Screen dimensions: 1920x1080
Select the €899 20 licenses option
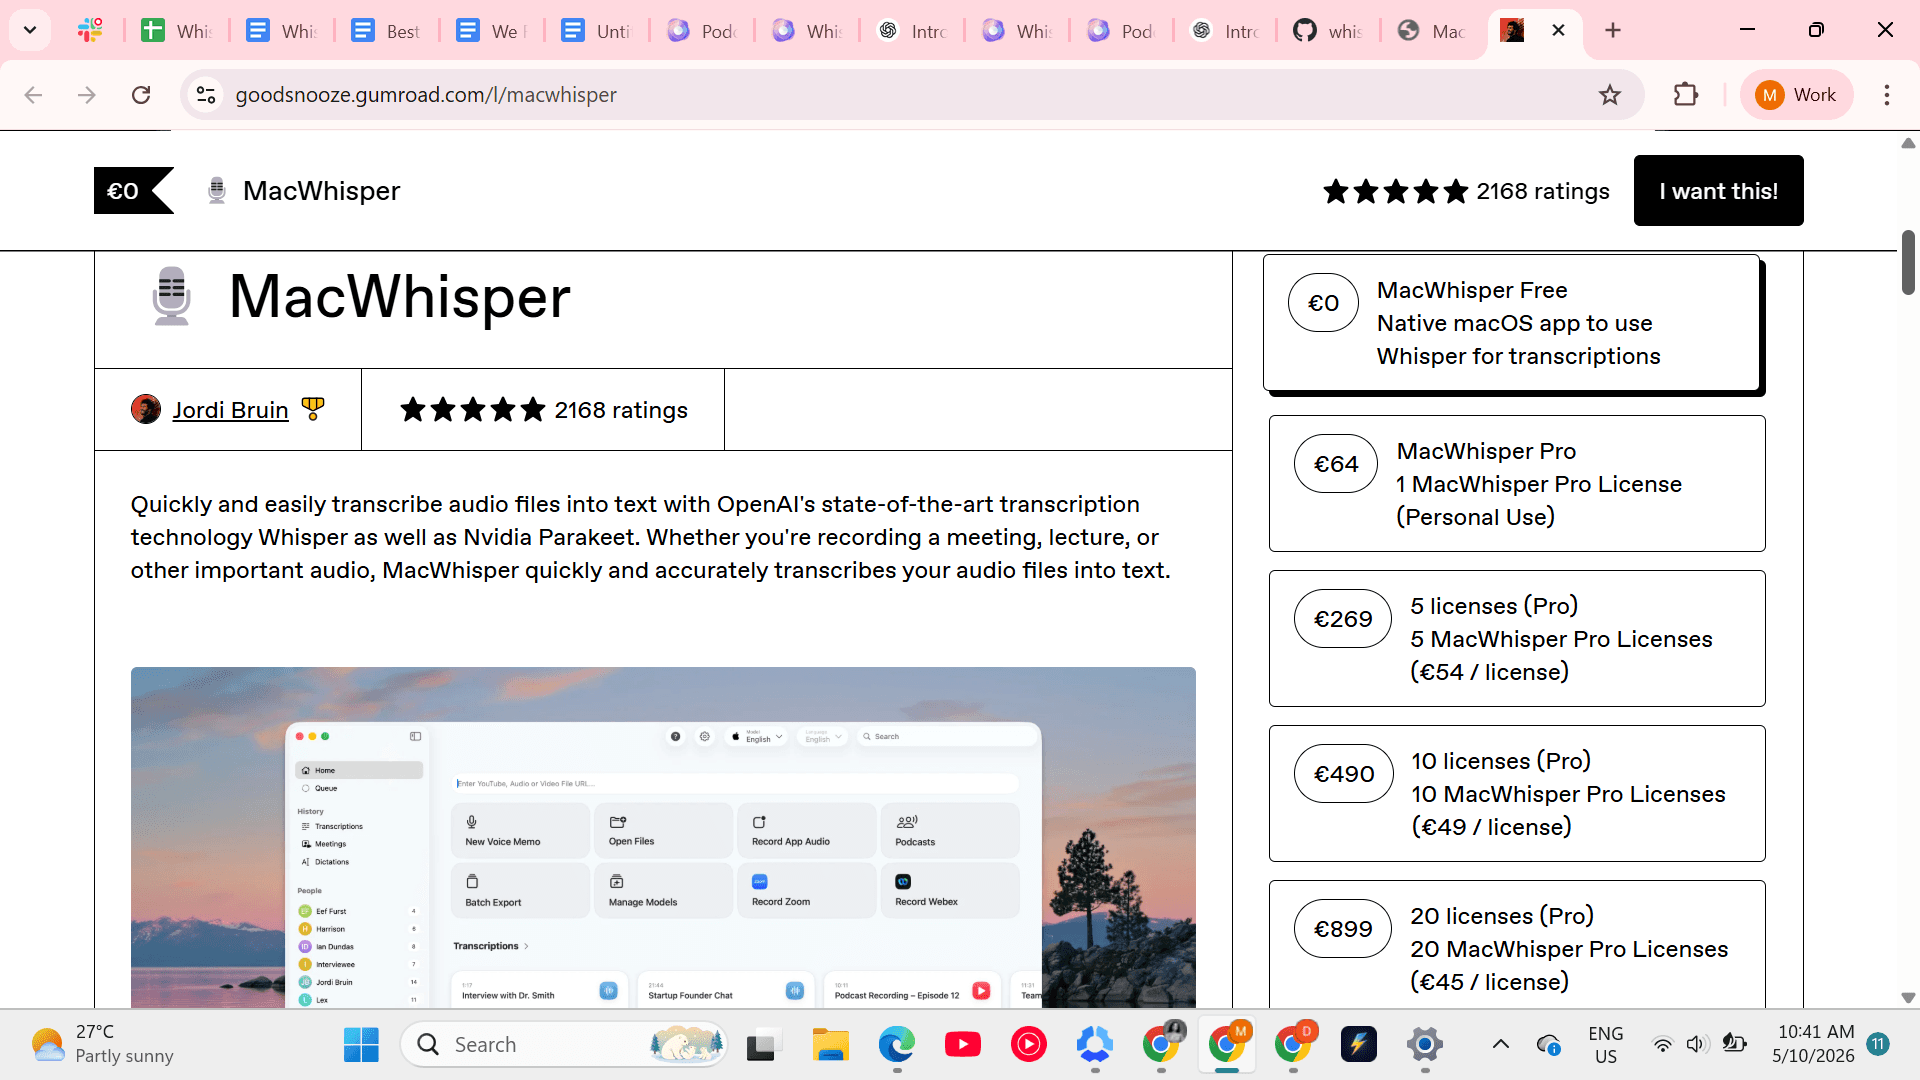click(1517, 945)
